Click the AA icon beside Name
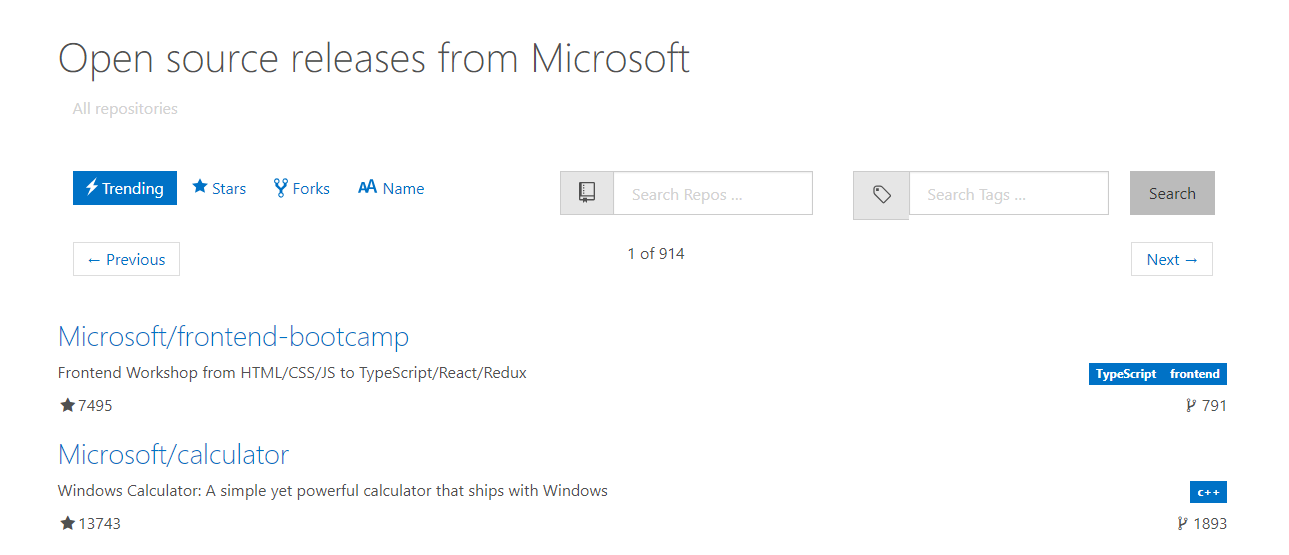Viewport: 1289px width, 555px height. tap(367, 187)
